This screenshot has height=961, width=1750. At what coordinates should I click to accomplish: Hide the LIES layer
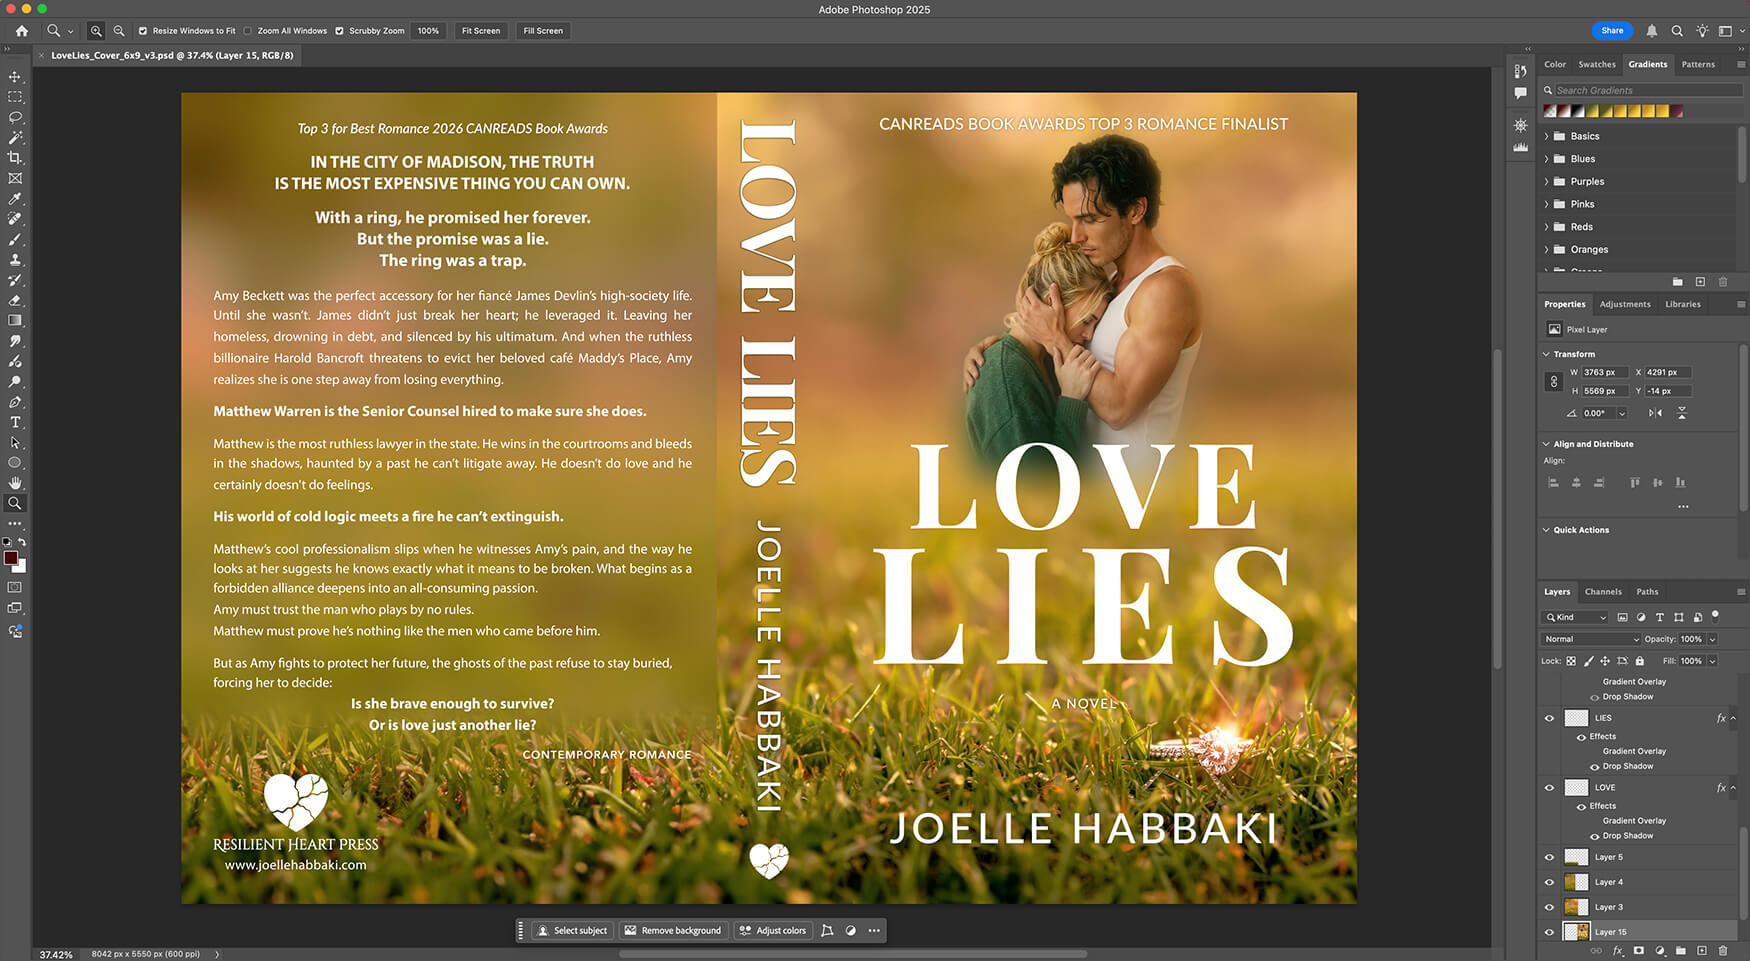pyautogui.click(x=1549, y=718)
